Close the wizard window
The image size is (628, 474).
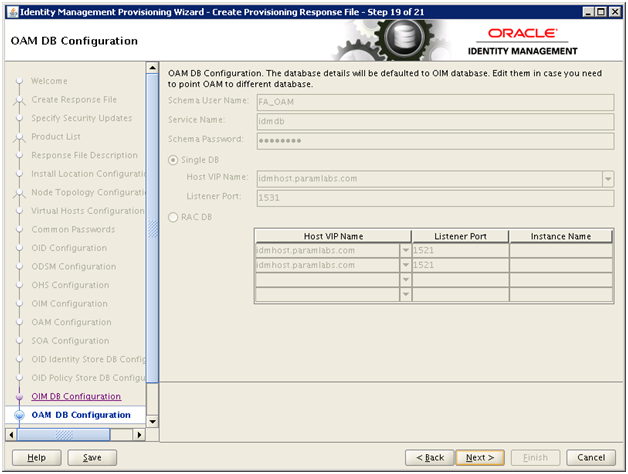[615, 12]
